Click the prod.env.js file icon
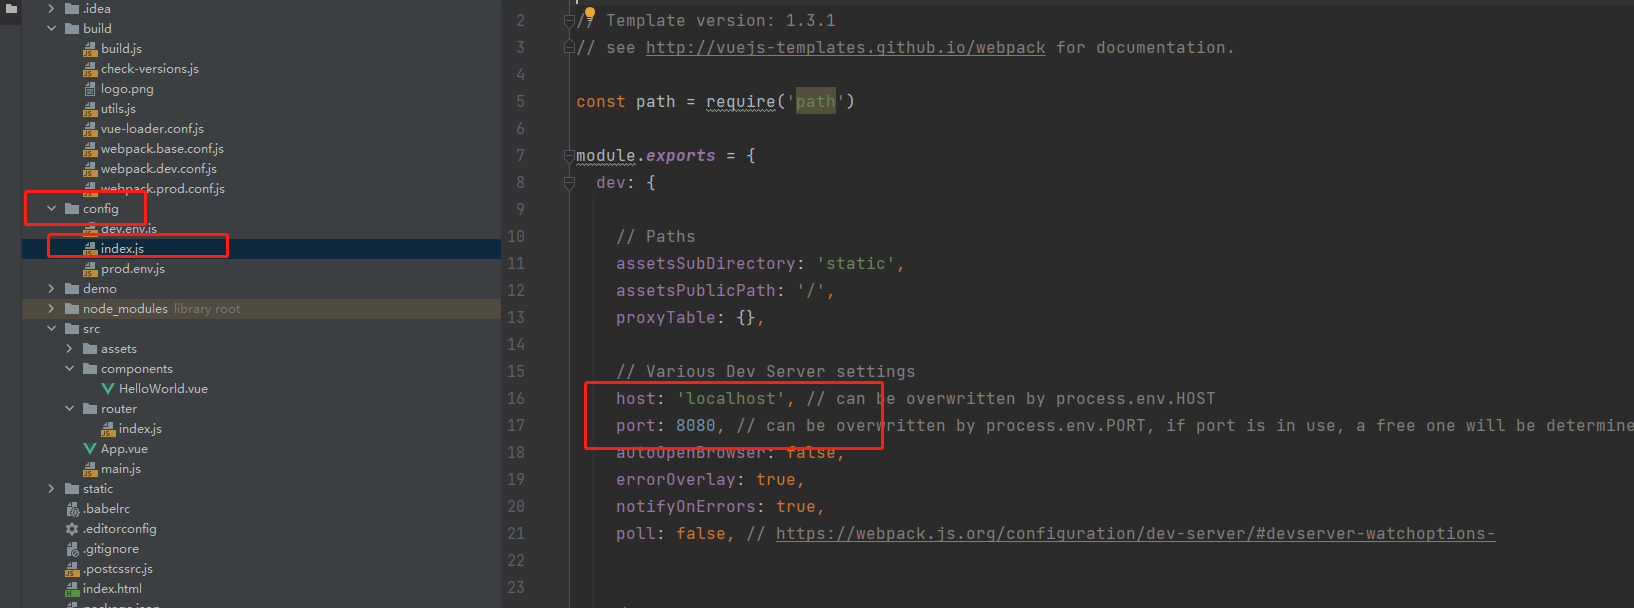This screenshot has width=1634, height=608. [x=90, y=269]
